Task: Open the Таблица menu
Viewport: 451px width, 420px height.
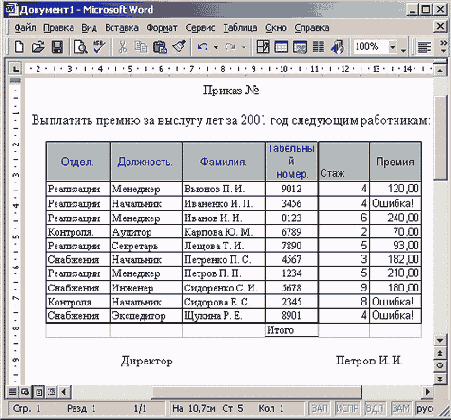Action: click(x=240, y=28)
